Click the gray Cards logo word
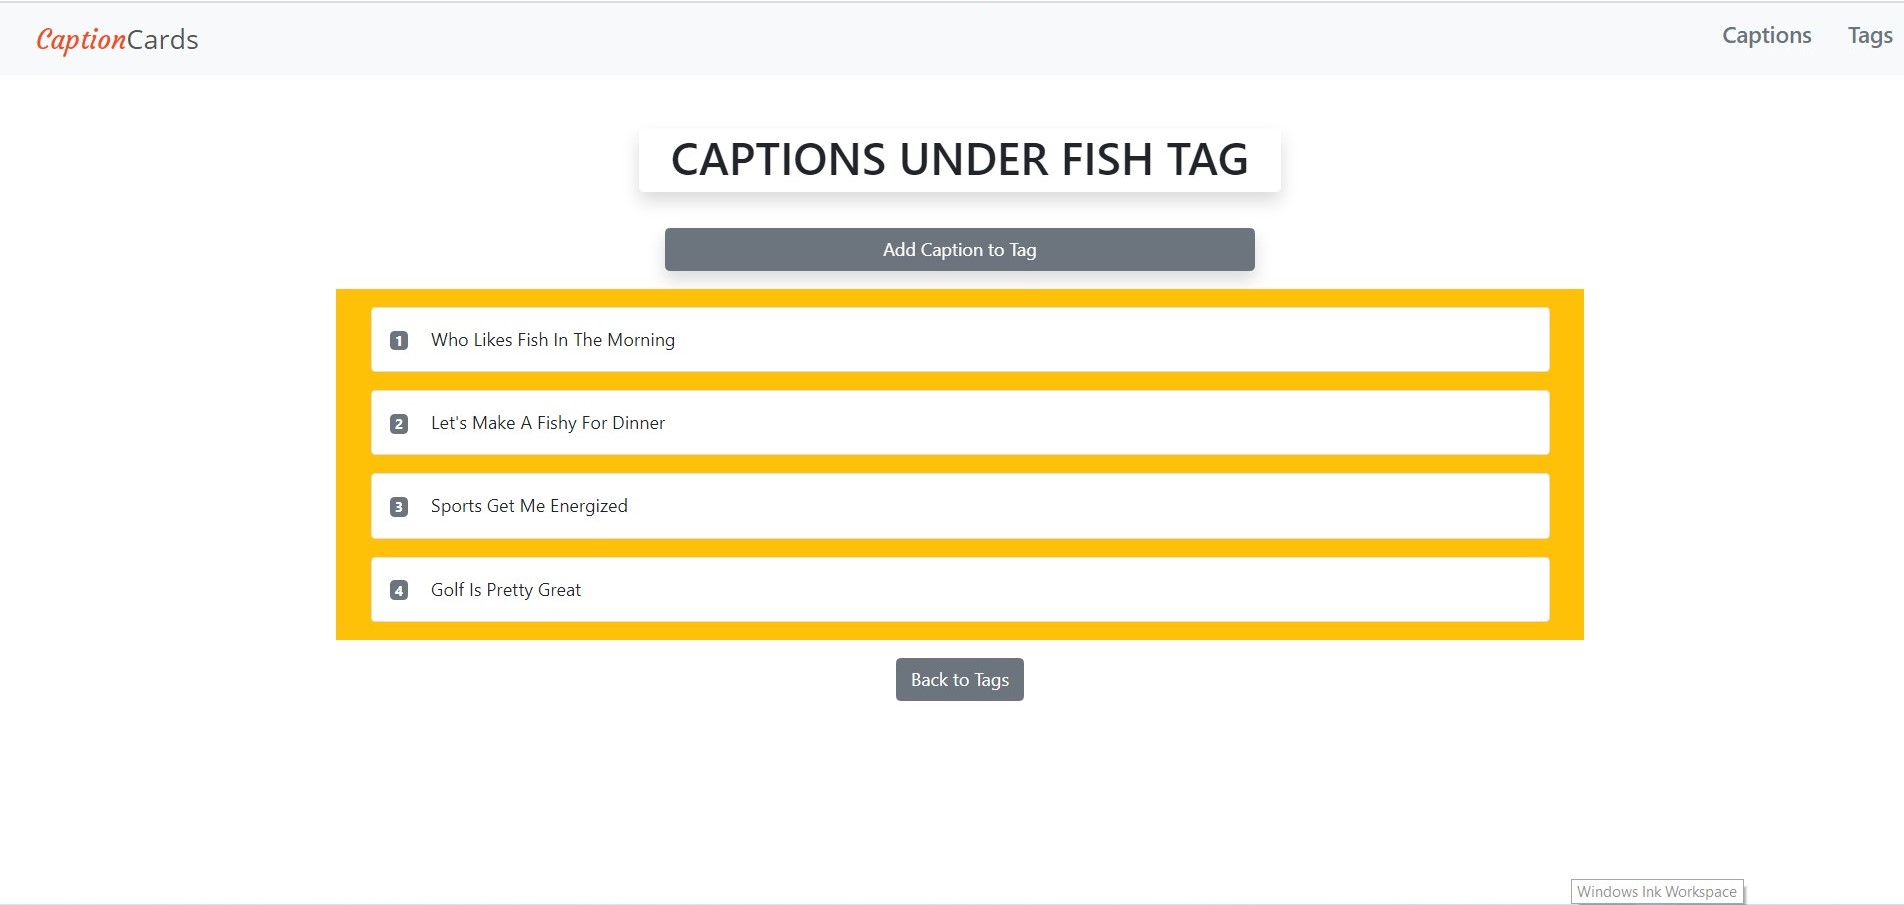1904x905 pixels. click(163, 40)
